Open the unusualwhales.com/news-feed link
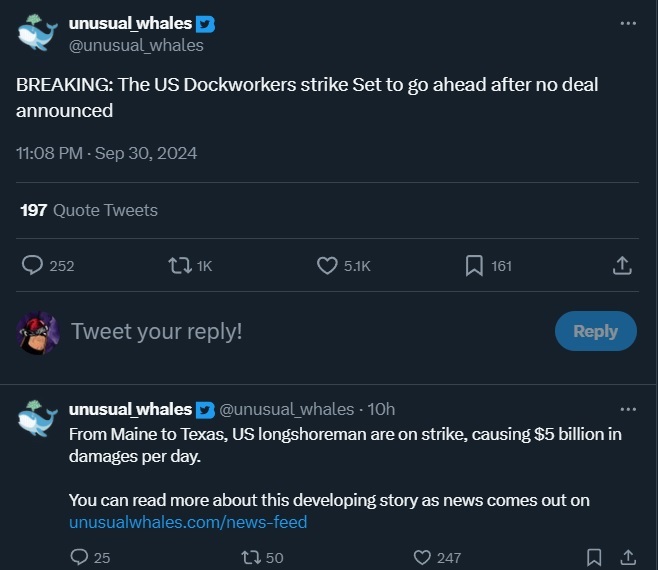This screenshot has height=570, width=658. [188, 522]
